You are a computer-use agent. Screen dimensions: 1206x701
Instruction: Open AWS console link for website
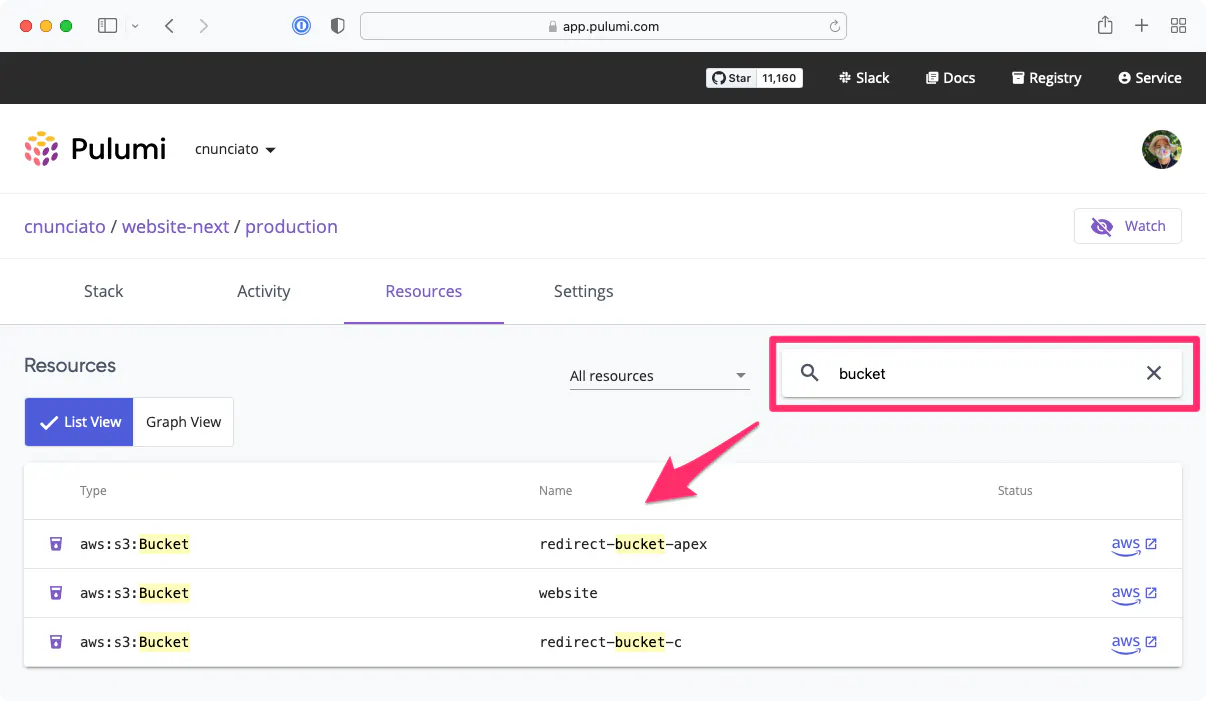(x=1134, y=594)
